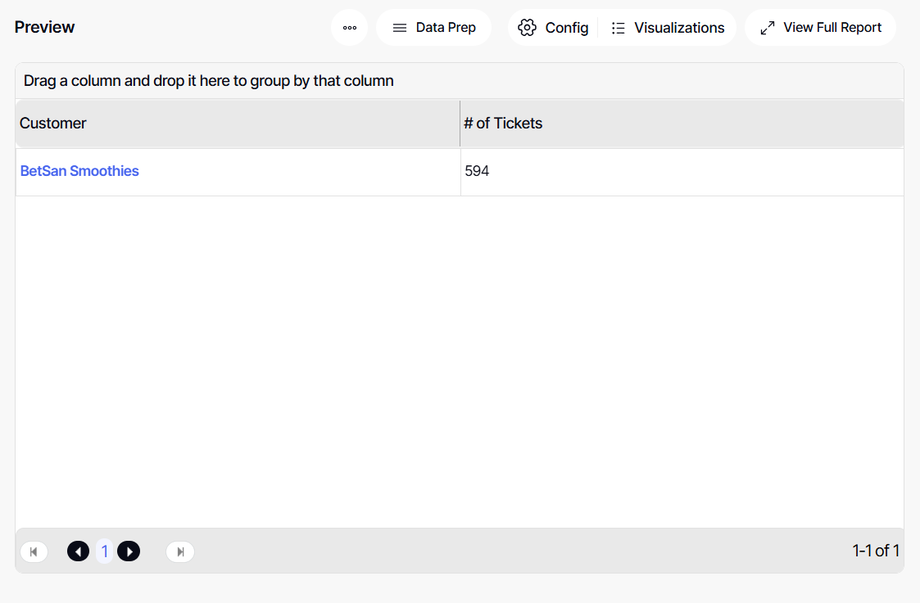
Task: Sort by the Customer column header
Action: [x=53, y=123]
